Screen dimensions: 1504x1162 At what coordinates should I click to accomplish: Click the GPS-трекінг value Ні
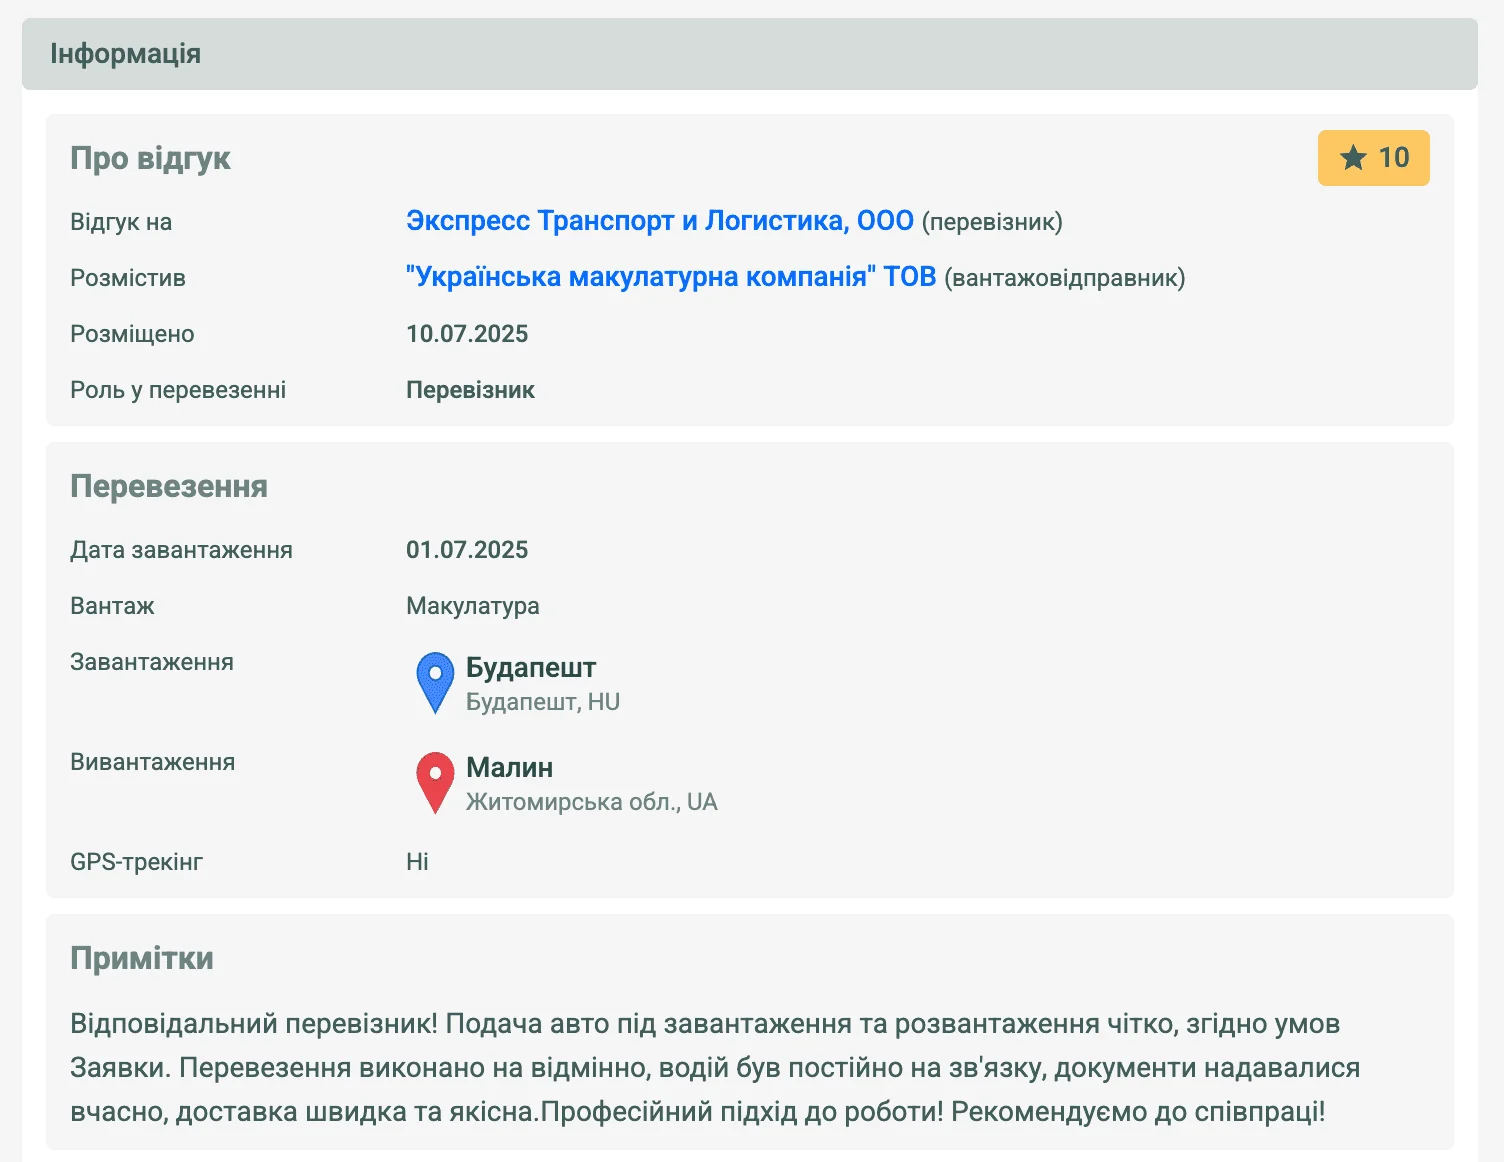click(417, 862)
